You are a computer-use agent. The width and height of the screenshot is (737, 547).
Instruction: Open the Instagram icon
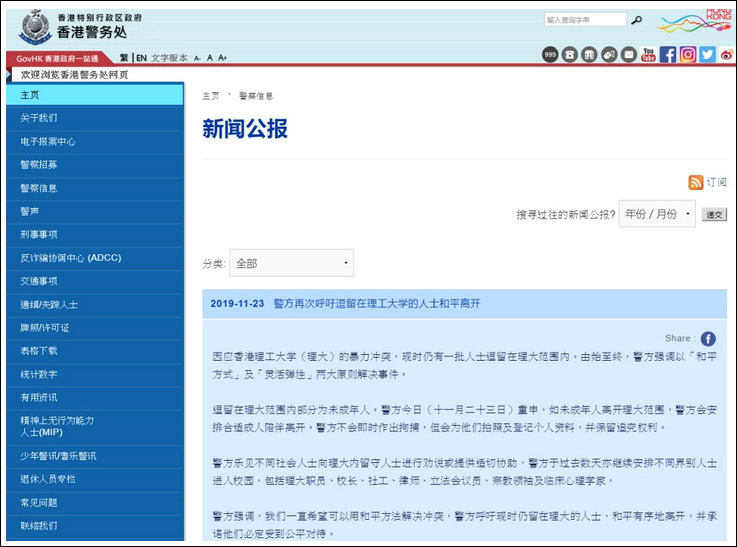click(x=688, y=55)
